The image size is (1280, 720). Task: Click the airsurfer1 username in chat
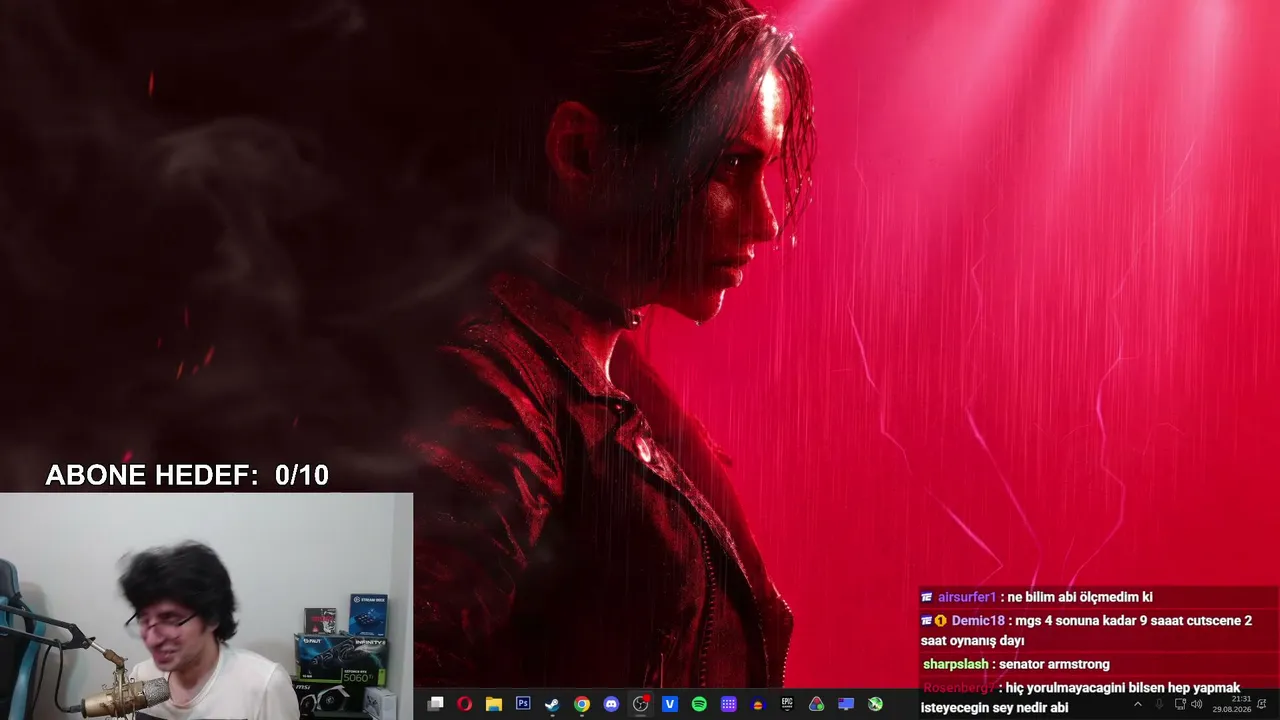click(967, 597)
